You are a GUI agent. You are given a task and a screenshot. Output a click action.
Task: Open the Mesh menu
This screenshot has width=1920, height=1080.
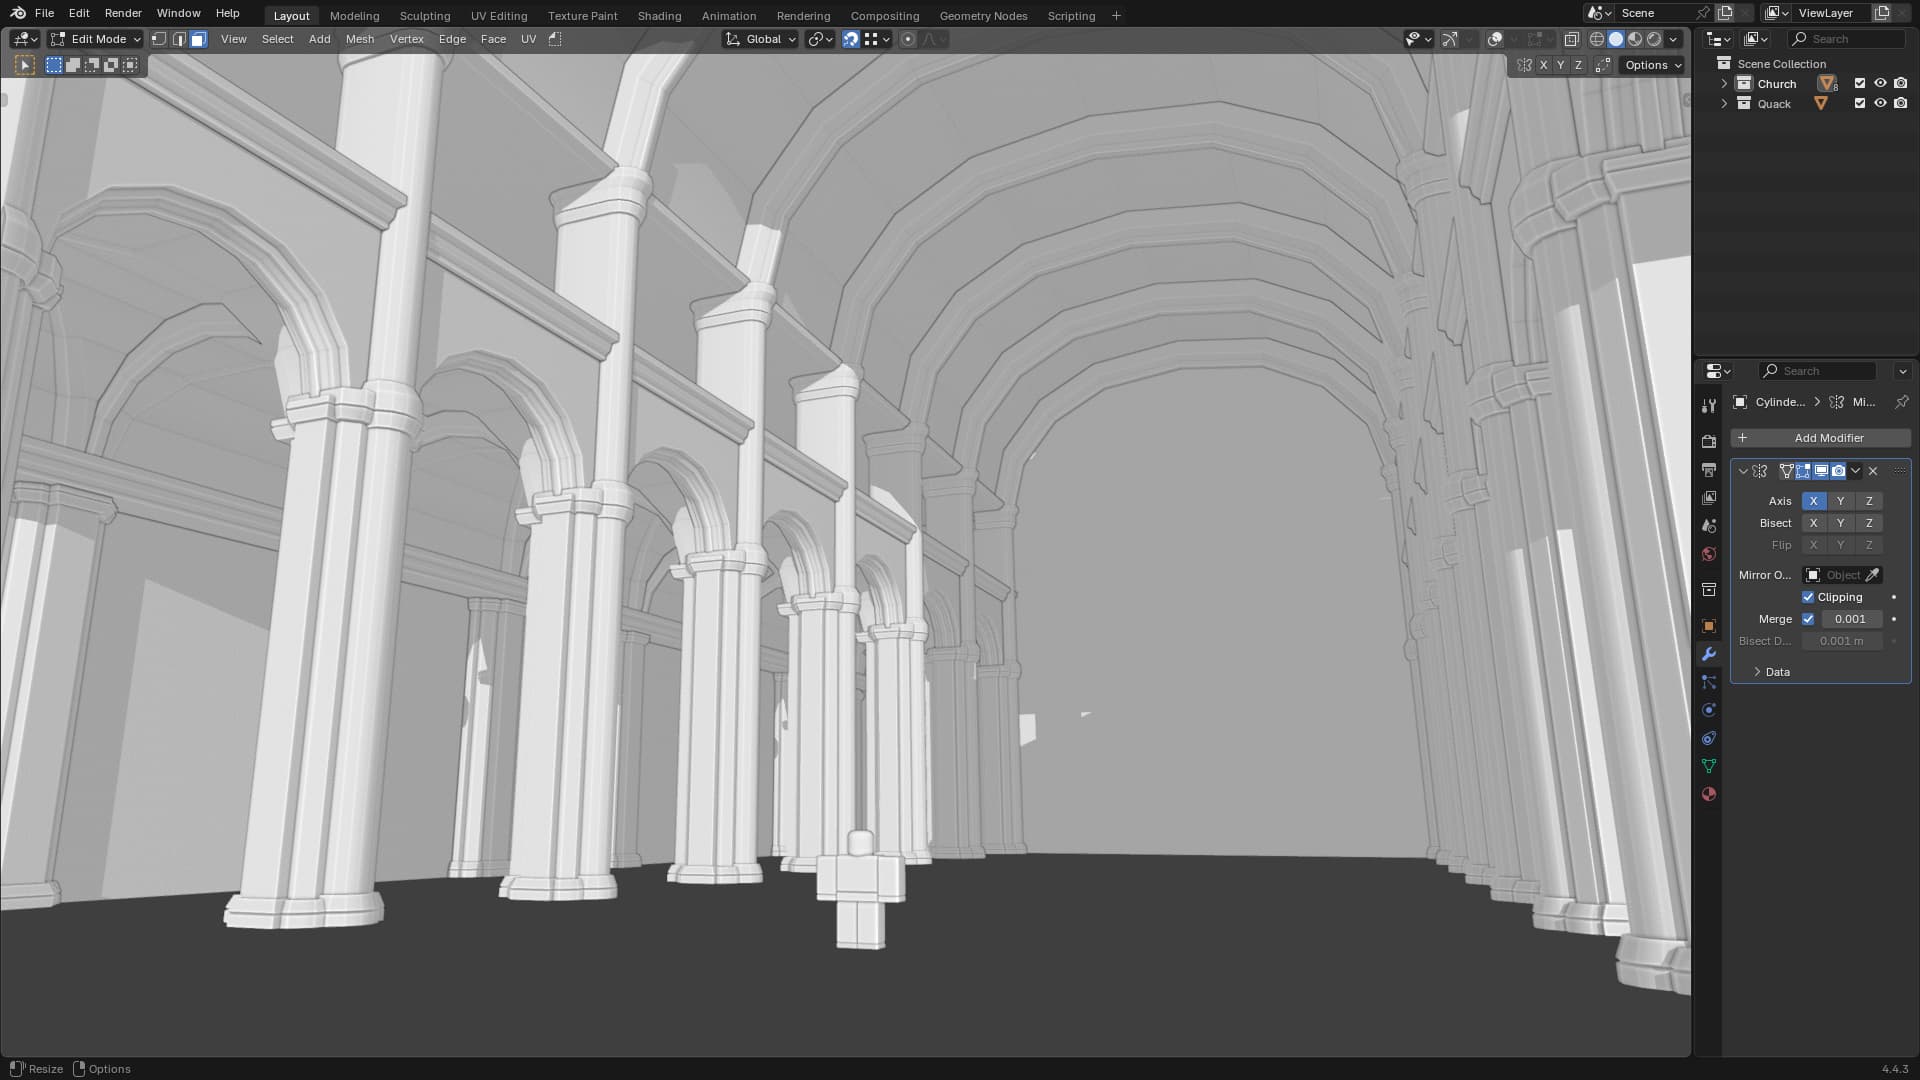[359, 39]
